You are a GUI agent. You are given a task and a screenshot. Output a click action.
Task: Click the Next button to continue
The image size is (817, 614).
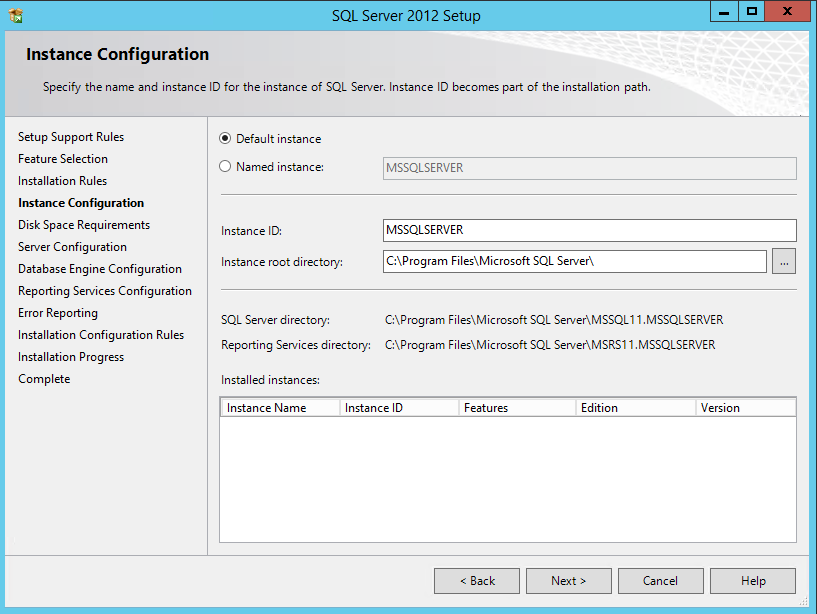tap(568, 580)
